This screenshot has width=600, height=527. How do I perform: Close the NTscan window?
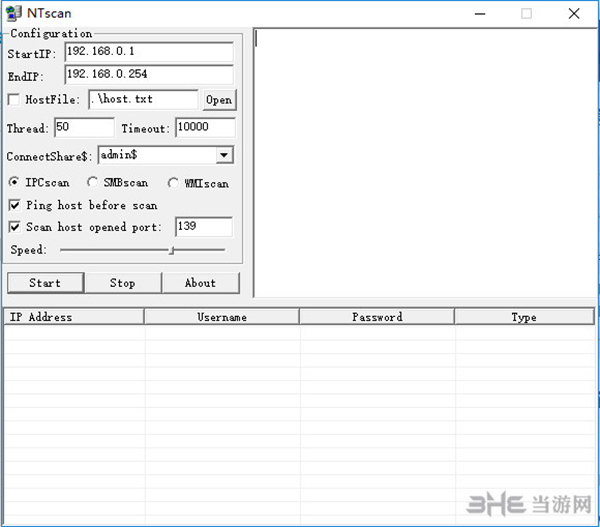574,14
